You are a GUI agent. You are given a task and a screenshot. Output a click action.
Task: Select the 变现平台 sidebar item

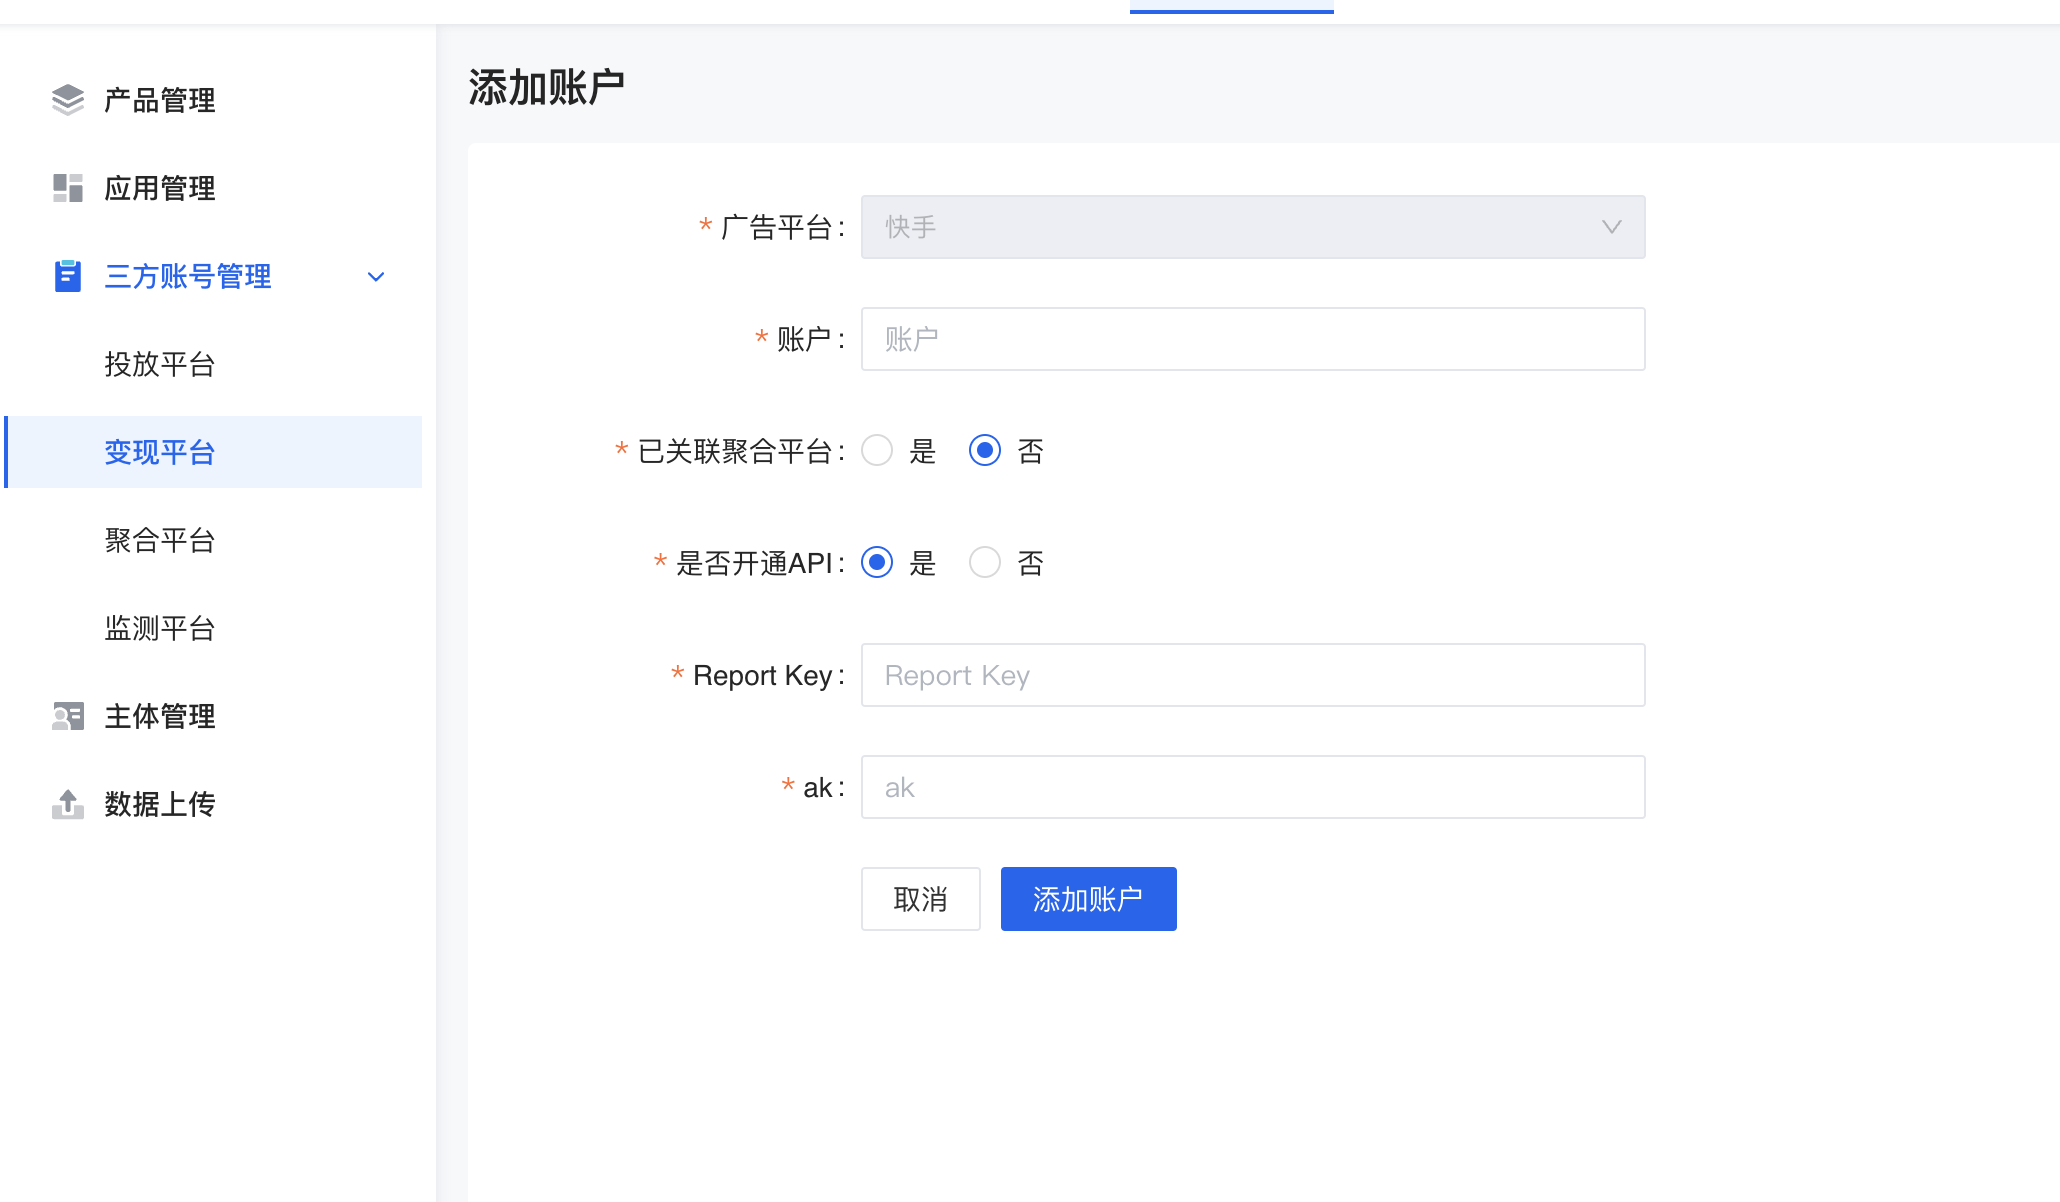pyautogui.click(x=160, y=452)
